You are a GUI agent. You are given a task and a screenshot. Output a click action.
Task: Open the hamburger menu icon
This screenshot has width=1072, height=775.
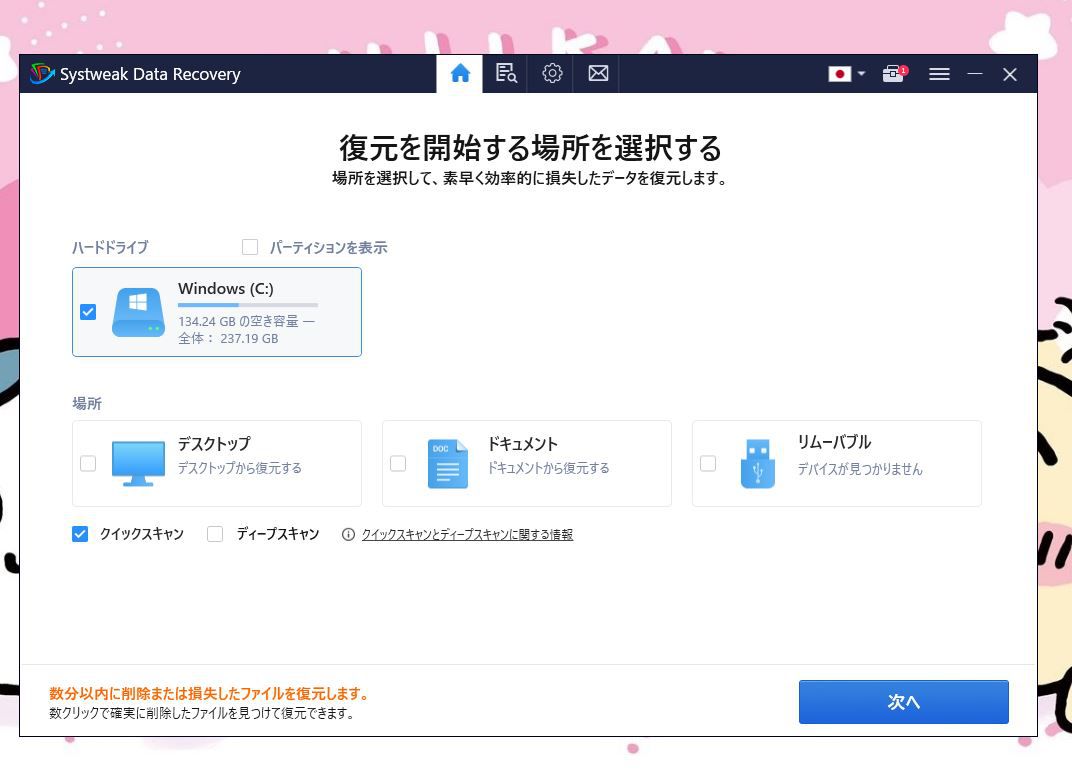tap(939, 74)
